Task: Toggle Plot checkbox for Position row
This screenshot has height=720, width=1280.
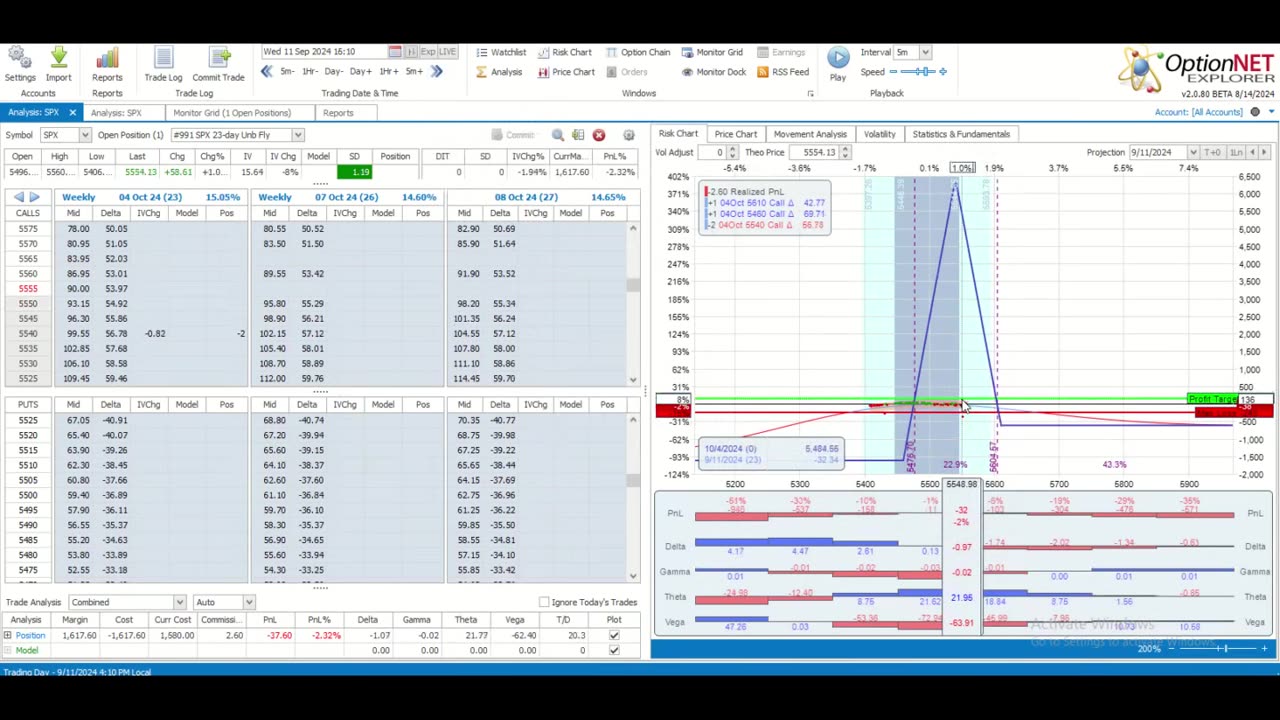Action: pyautogui.click(x=614, y=635)
